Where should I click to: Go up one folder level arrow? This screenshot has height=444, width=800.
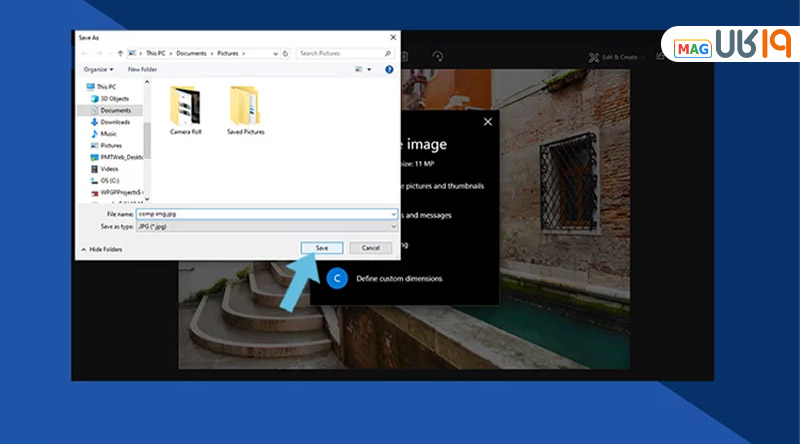pyautogui.click(x=120, y=53)
